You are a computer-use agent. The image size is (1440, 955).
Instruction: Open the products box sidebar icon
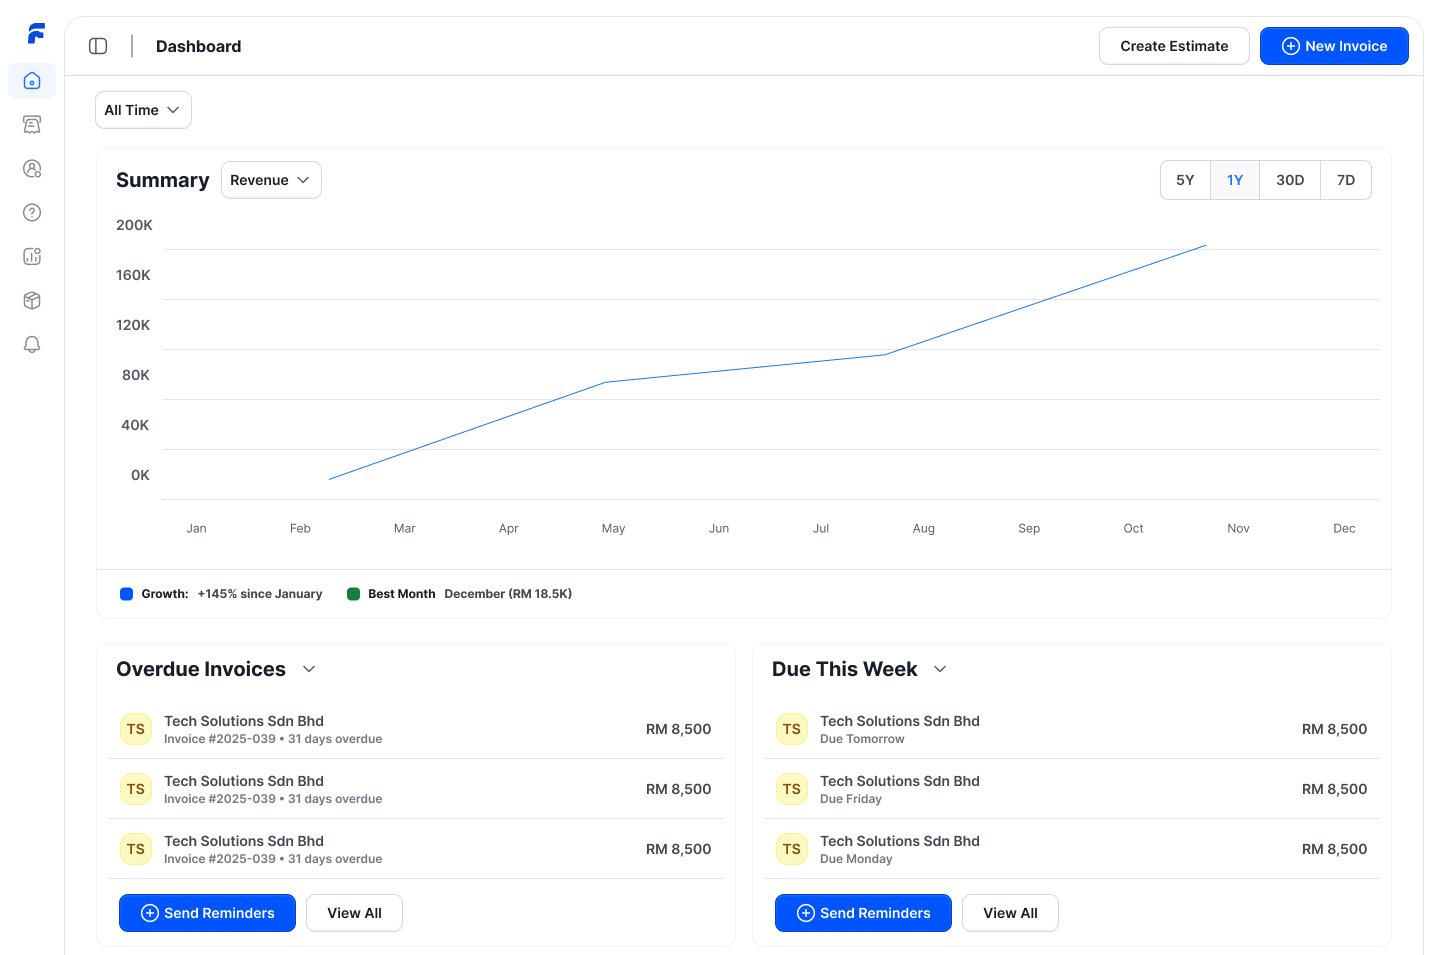click(32, 301)
